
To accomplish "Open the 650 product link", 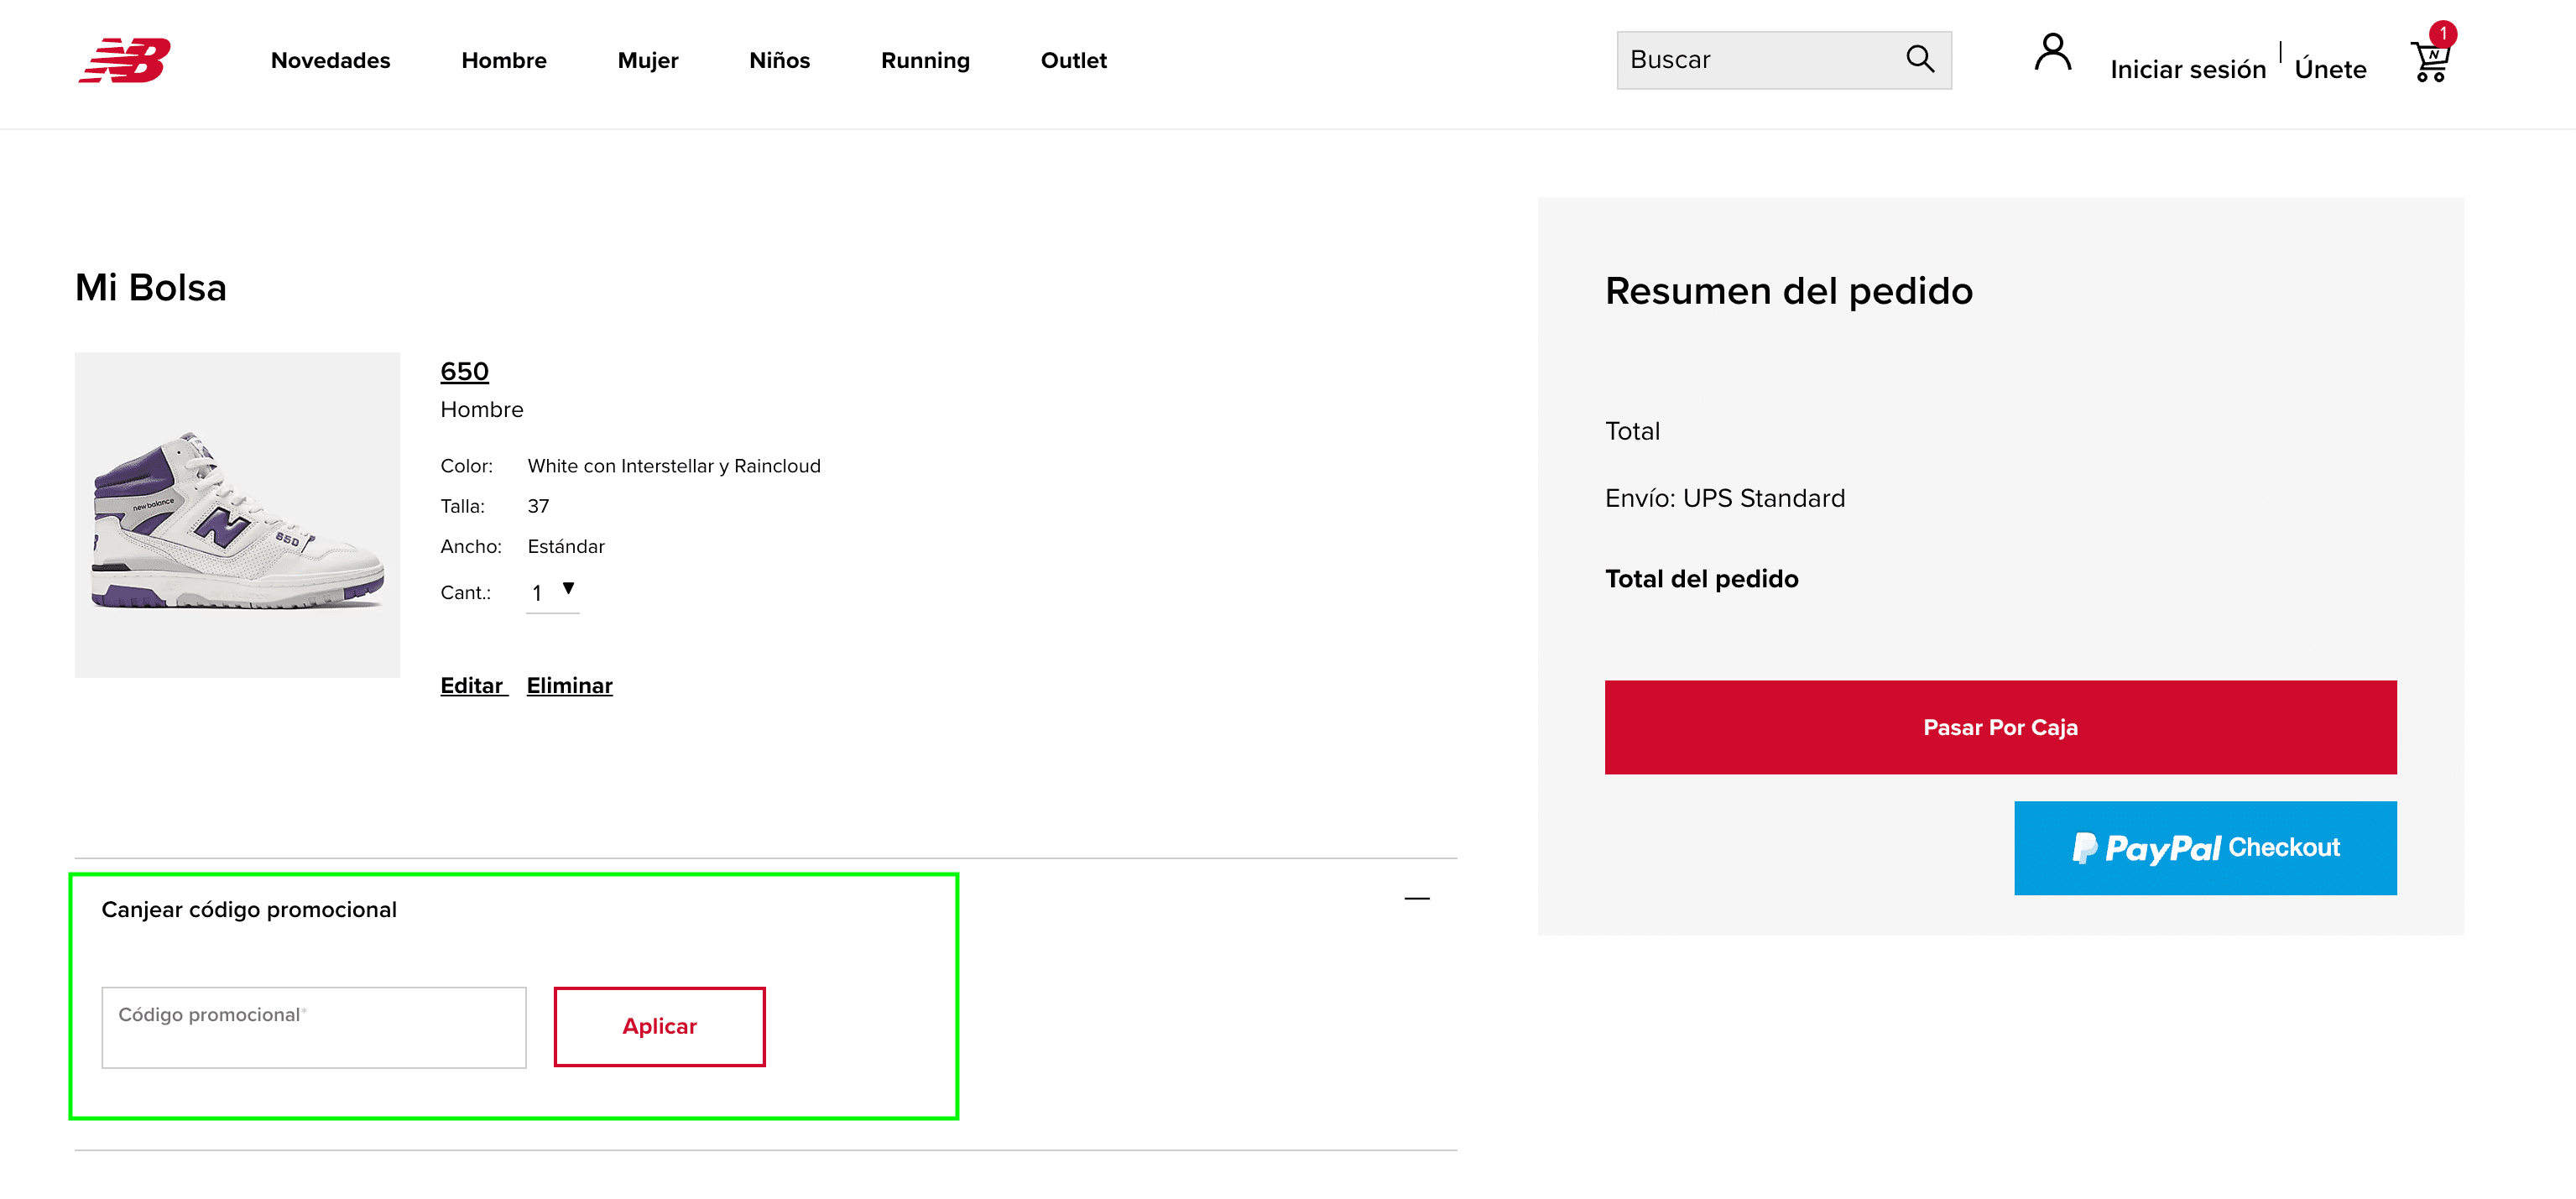I will coord(463,371).
